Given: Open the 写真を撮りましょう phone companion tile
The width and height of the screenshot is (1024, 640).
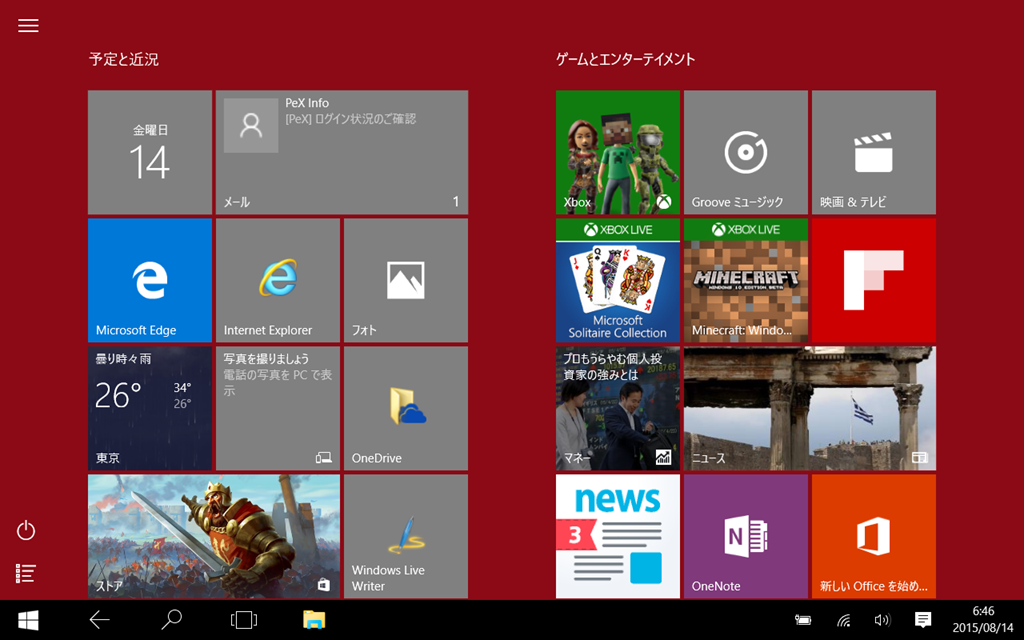Looking at the screenshot, I should point(278,408).
